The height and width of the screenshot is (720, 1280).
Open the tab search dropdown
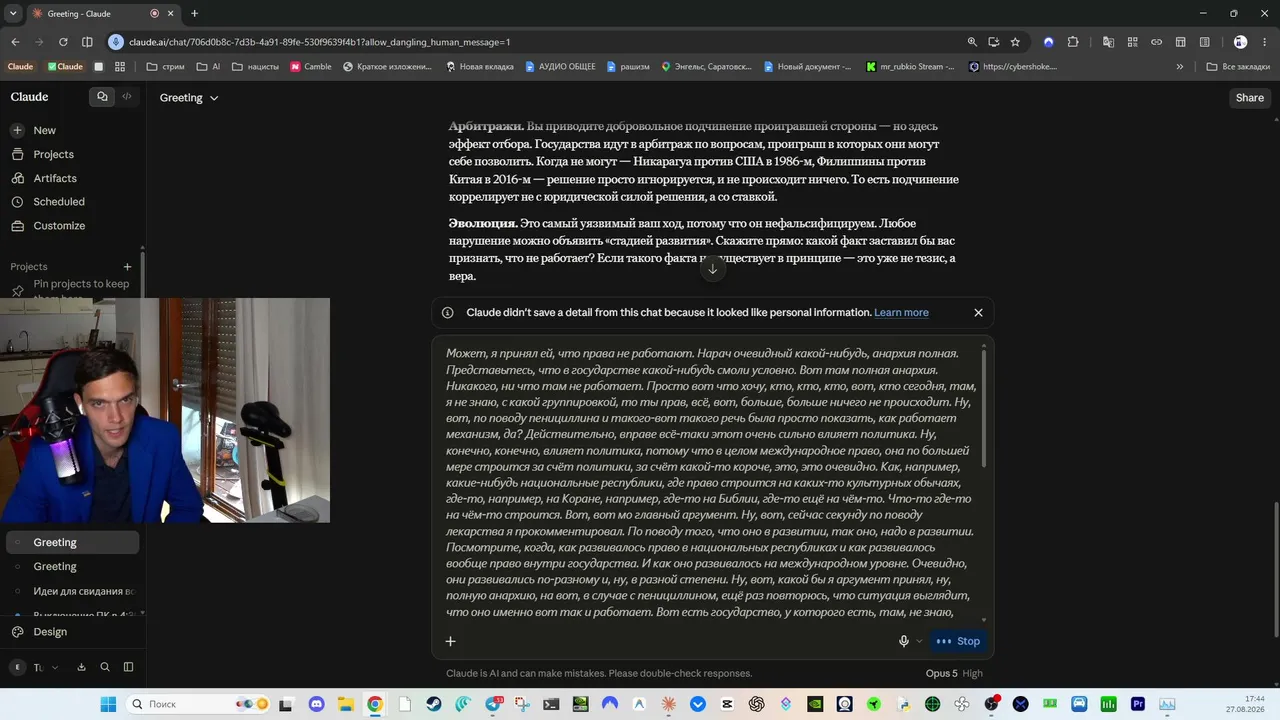13,14
